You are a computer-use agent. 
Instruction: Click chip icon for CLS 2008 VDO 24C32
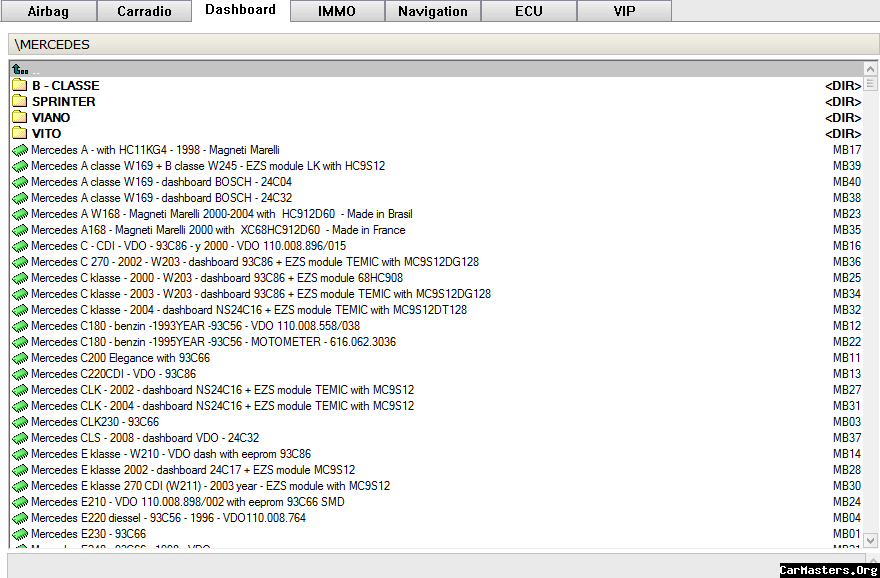pos(20,438)
